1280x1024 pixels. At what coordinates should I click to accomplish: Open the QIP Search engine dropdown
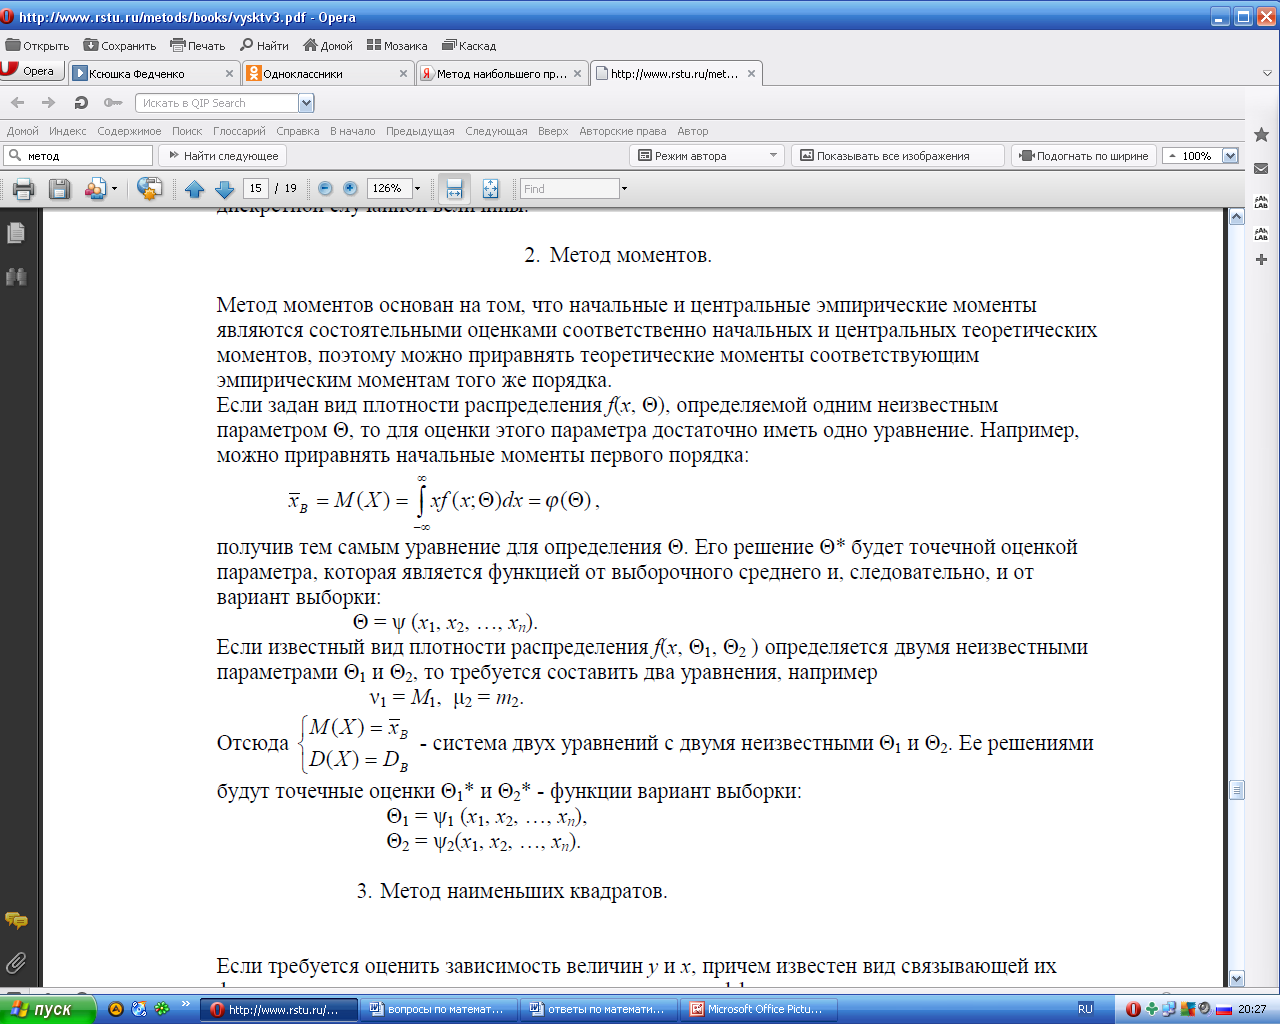306,102
